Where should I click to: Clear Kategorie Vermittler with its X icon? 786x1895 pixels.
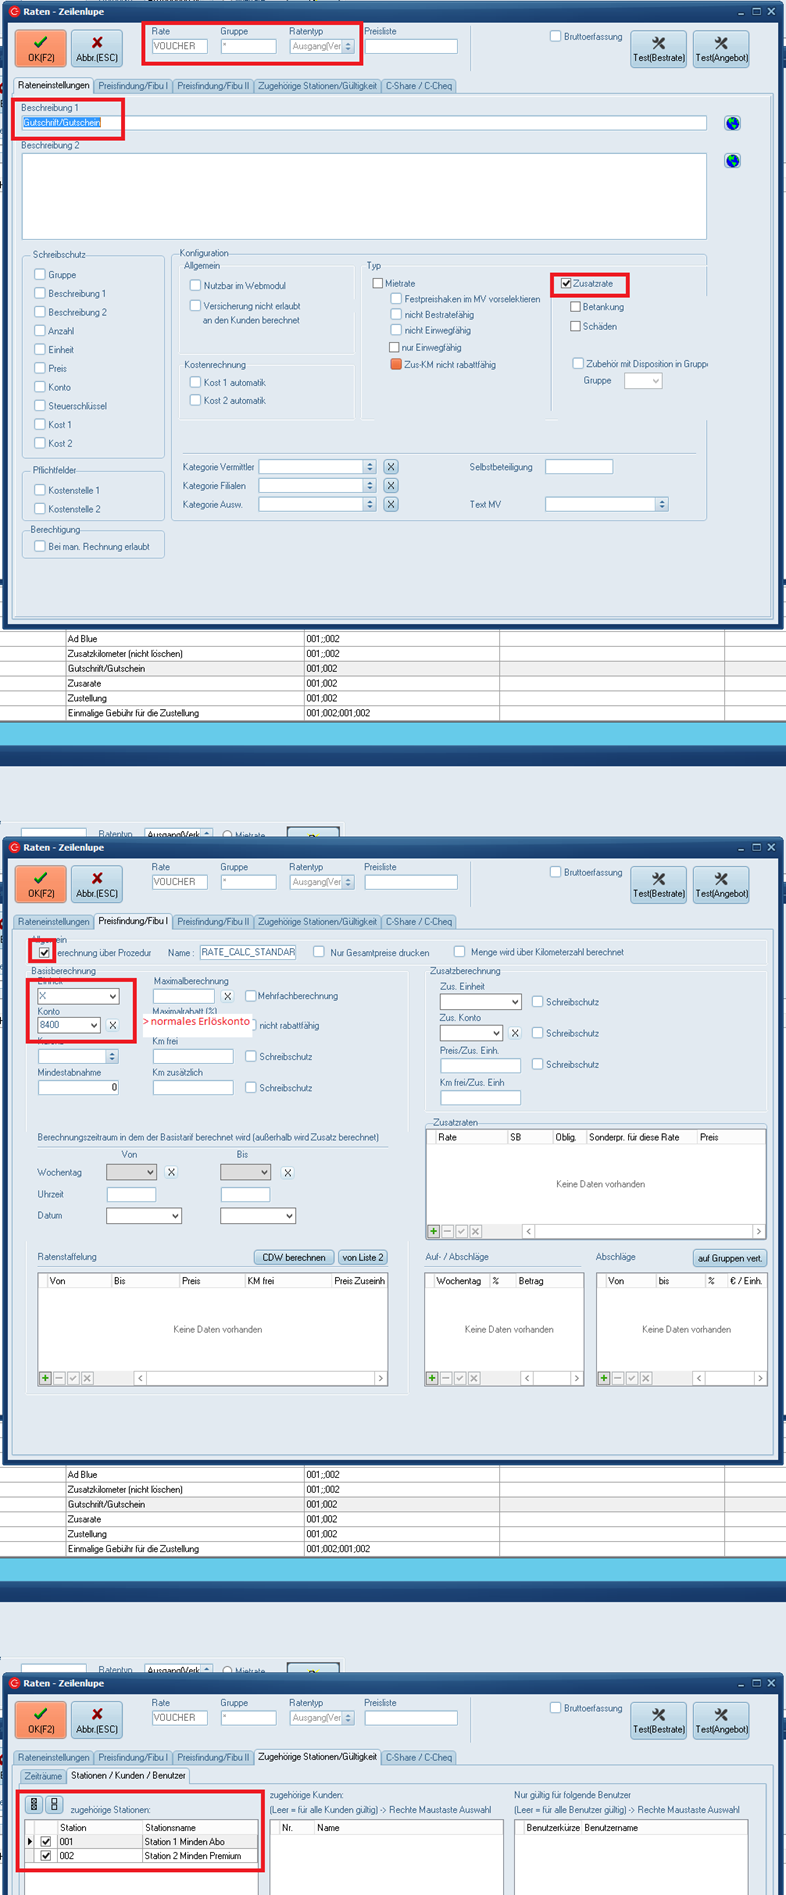391,467
